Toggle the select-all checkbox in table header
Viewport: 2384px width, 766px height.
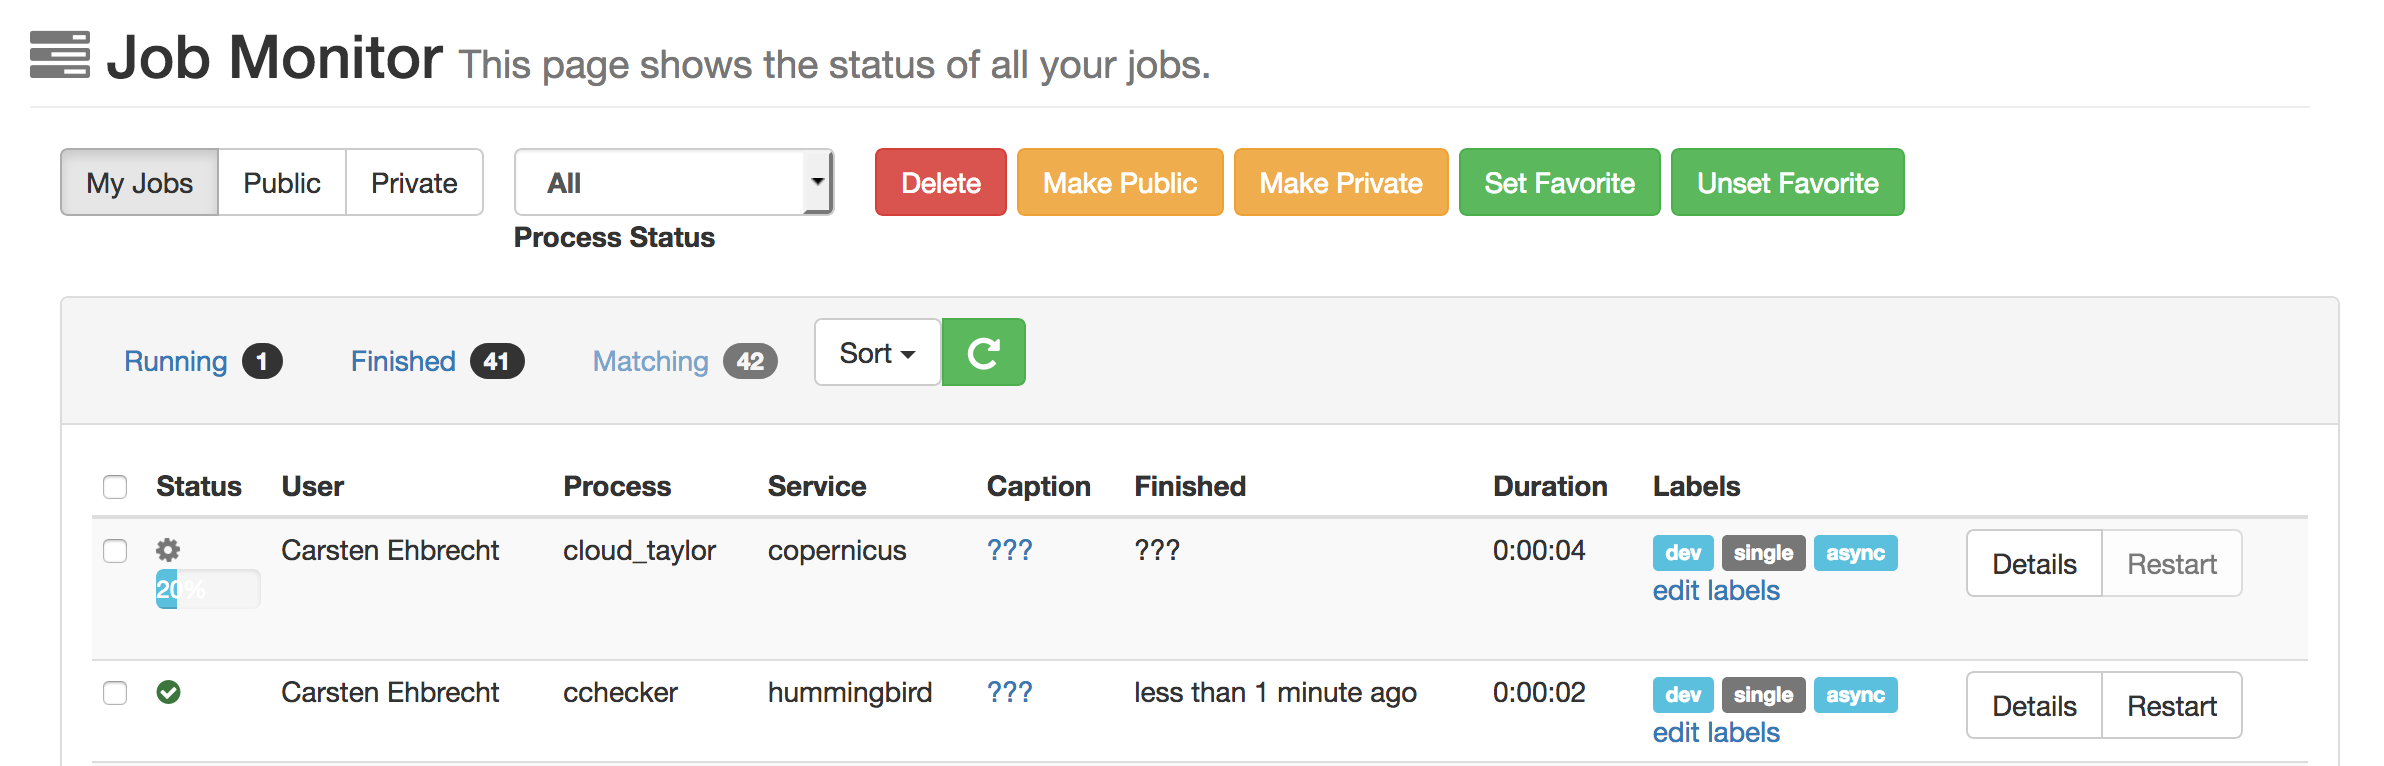click(x=115, y=487)
